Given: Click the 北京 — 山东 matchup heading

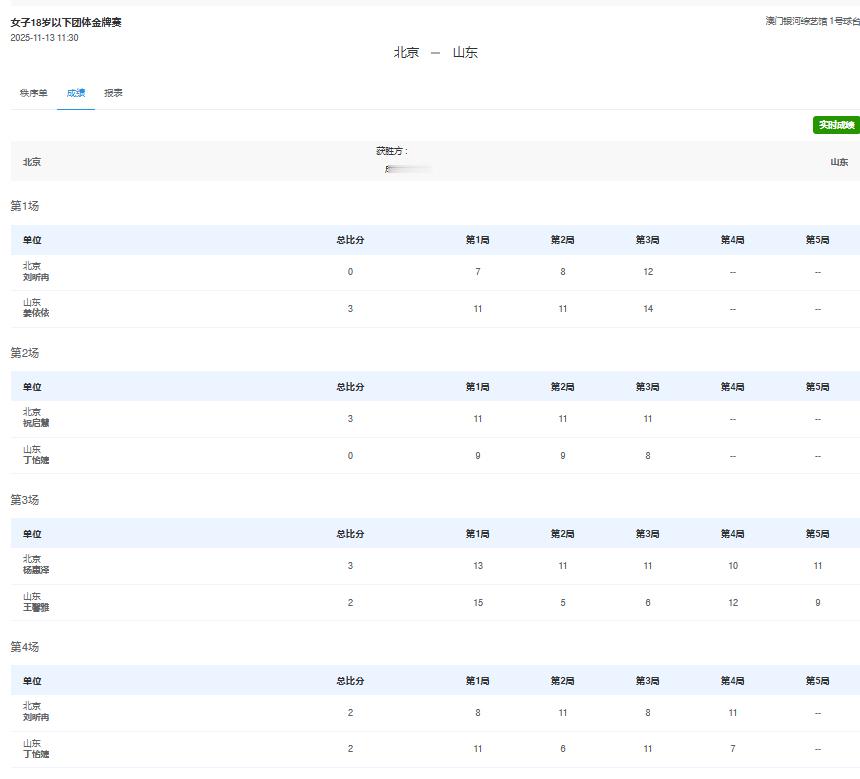Looking at the screenshot, I should pos(435,53).
